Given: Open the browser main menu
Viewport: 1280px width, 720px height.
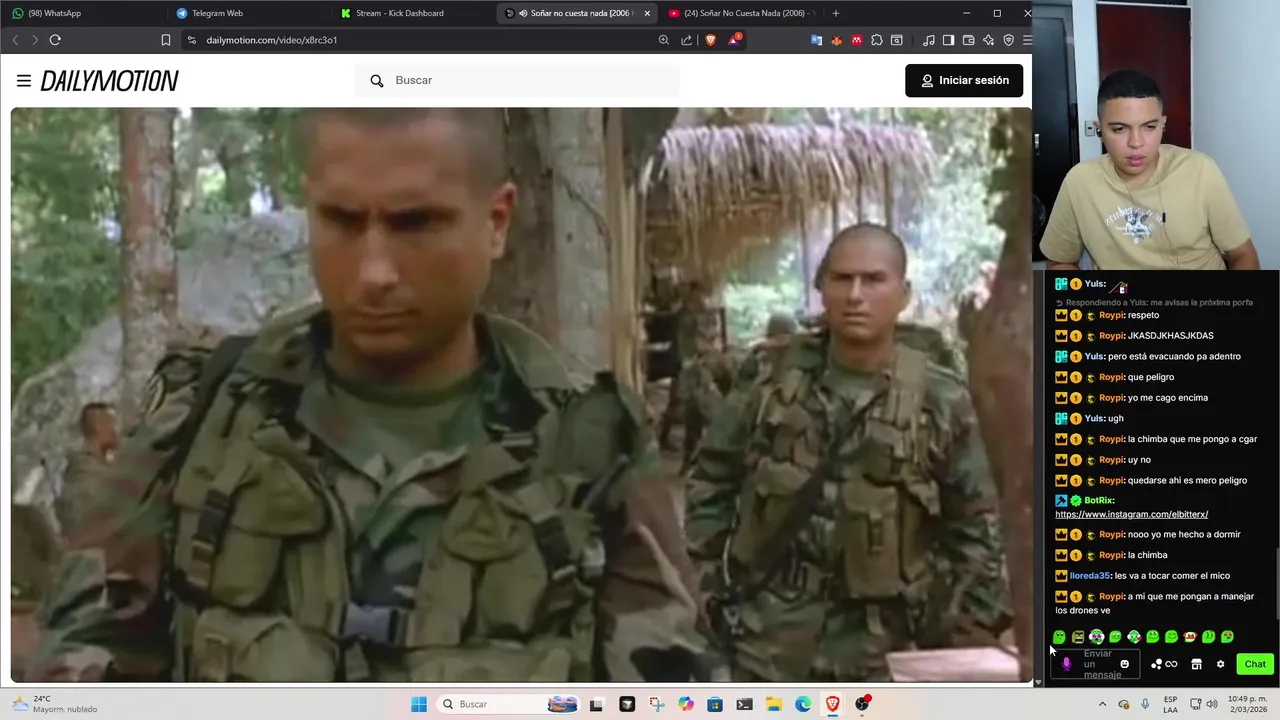Looking at the screenshot, I should coord(1026,40).
